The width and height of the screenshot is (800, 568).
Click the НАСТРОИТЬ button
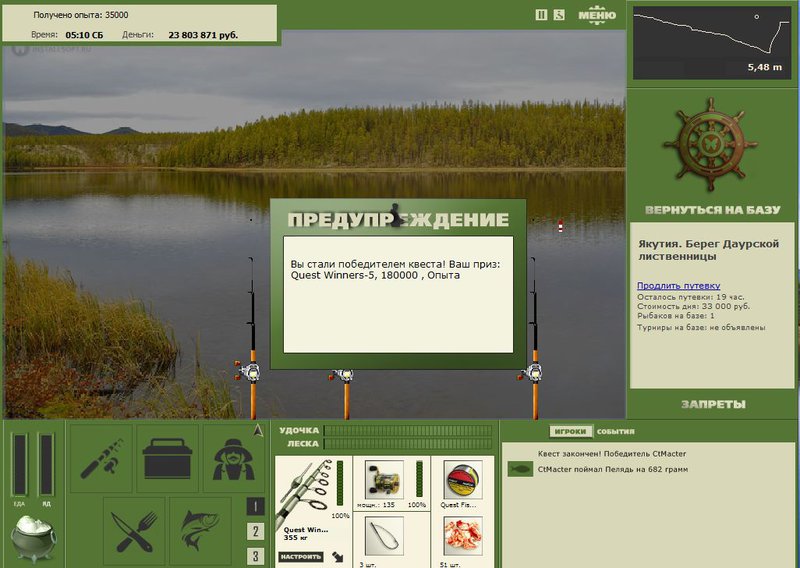click(301, 557)
